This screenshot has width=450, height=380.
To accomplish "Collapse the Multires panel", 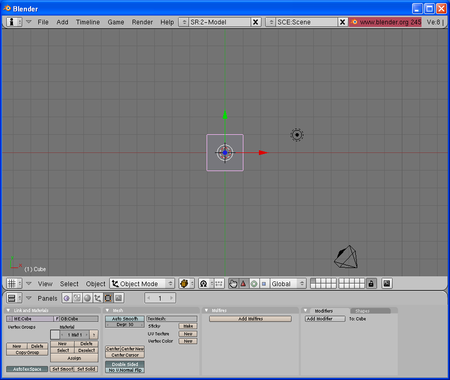I will point(206,310).
